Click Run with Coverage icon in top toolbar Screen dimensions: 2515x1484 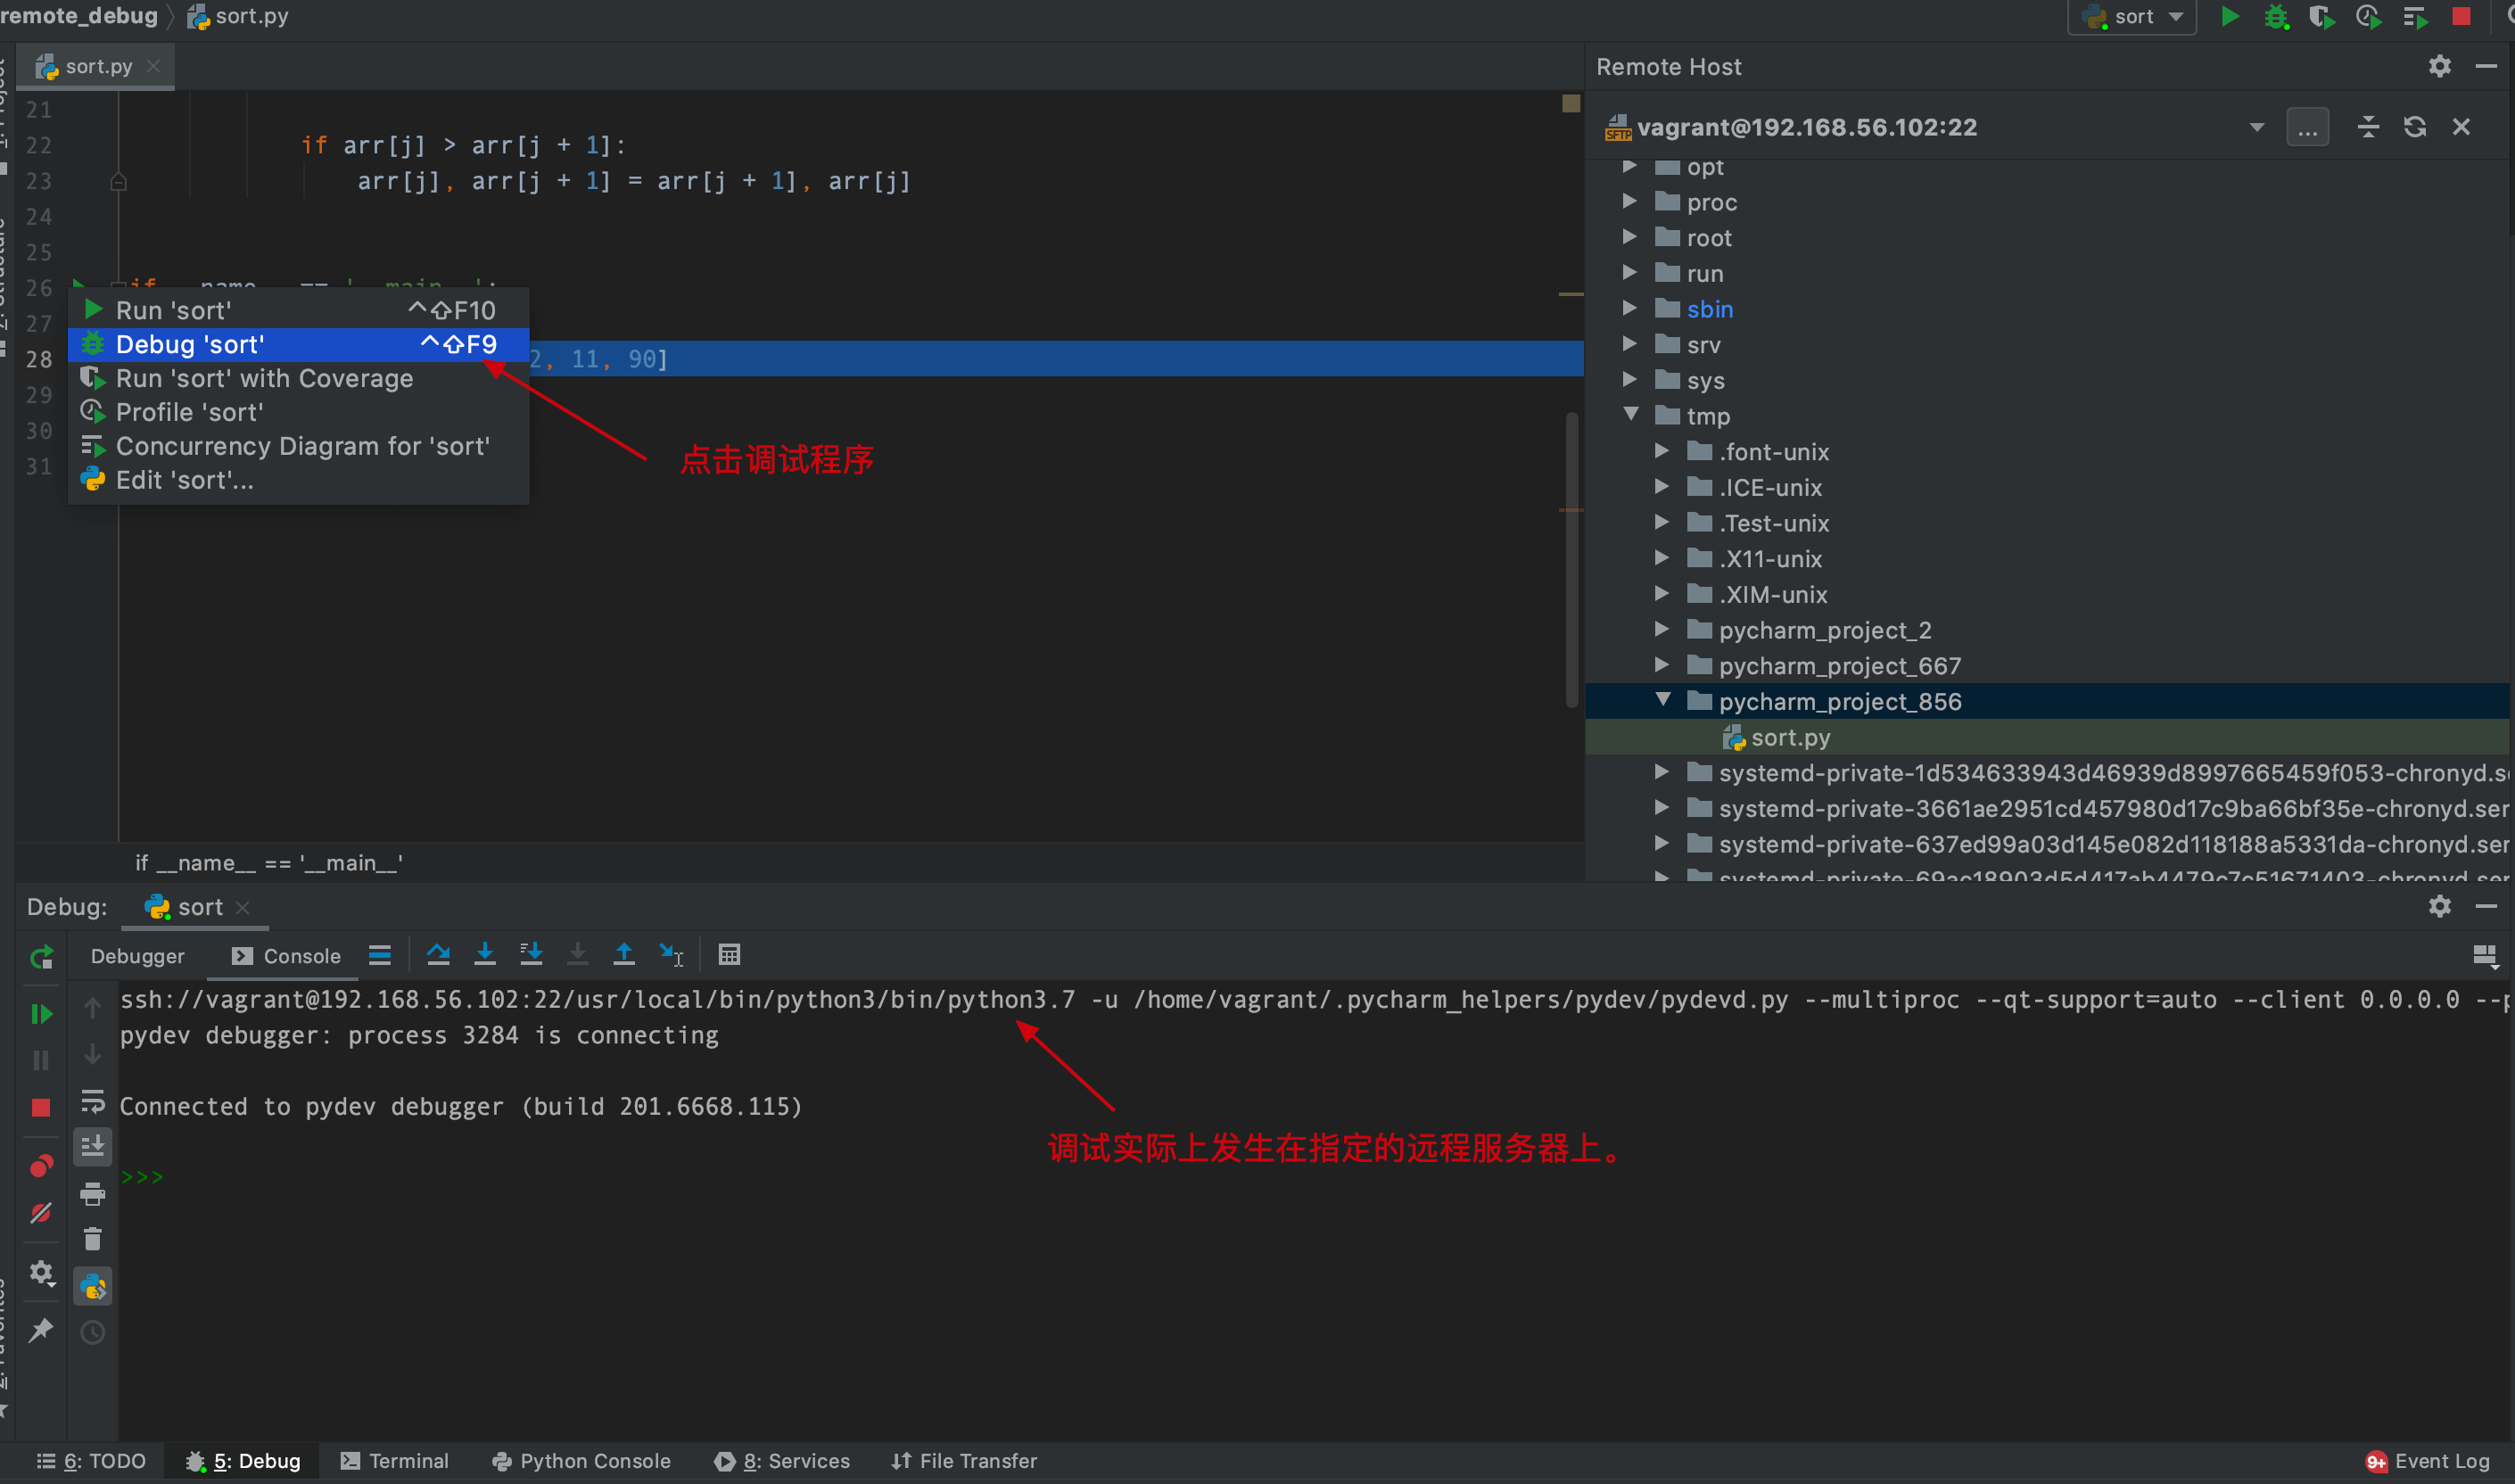(x=2321, y=16)
